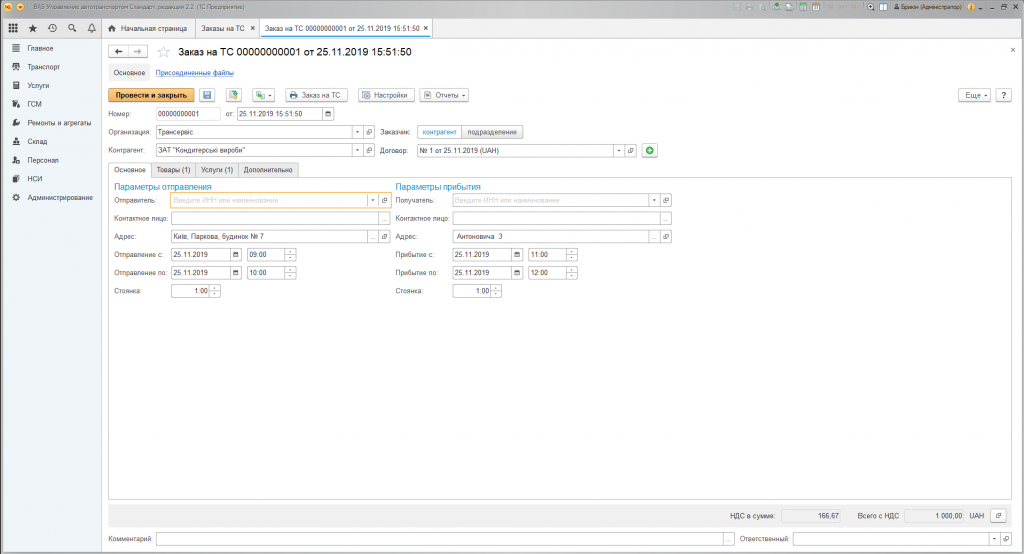The width and height of the screenshot is (1024, 554).
Task: Open Договор record link icon
Action: [x=630, y=150]
